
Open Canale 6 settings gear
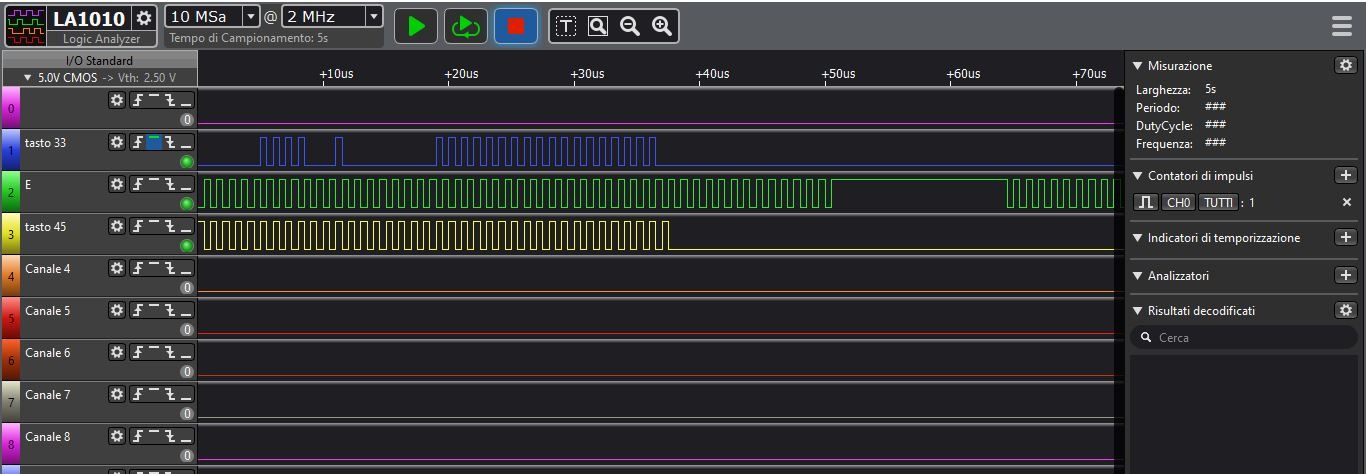pyautogui.click(x=117, y=353)
